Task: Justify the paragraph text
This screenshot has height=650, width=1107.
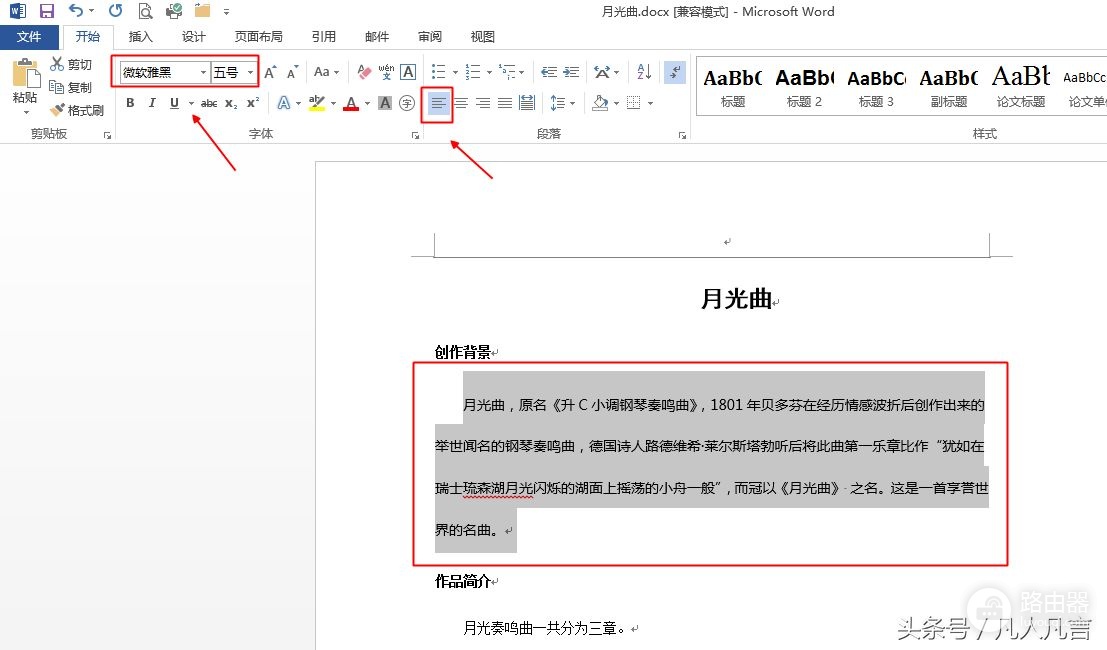Action: click(505, 104)
